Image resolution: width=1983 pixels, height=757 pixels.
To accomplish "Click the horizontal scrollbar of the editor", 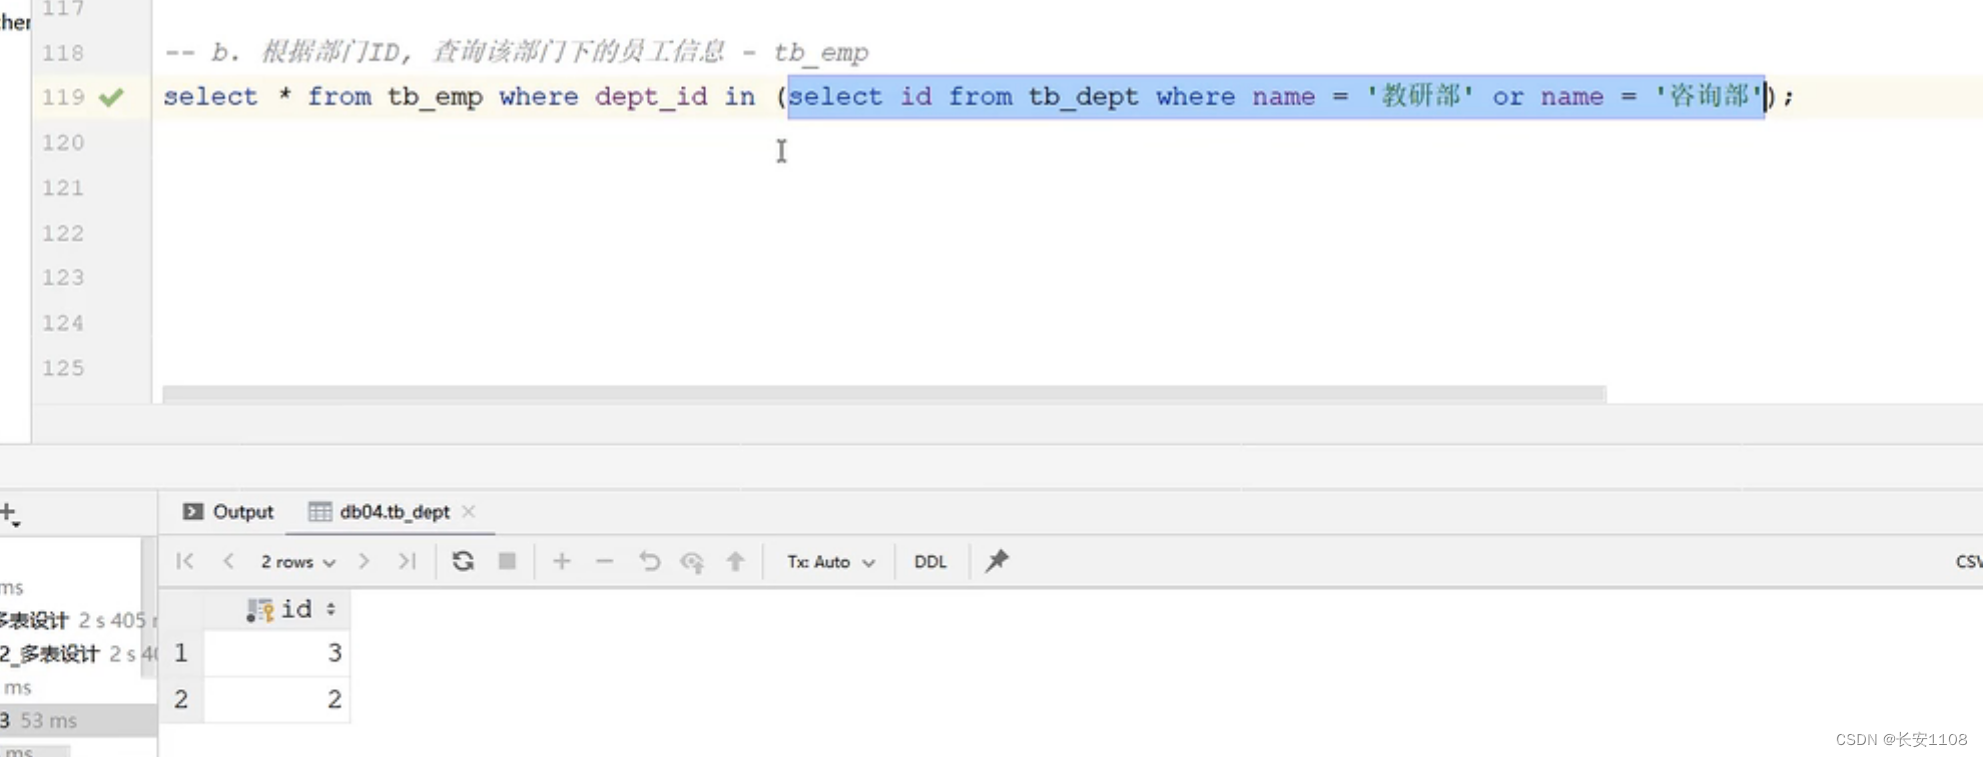I will point(884,394).
